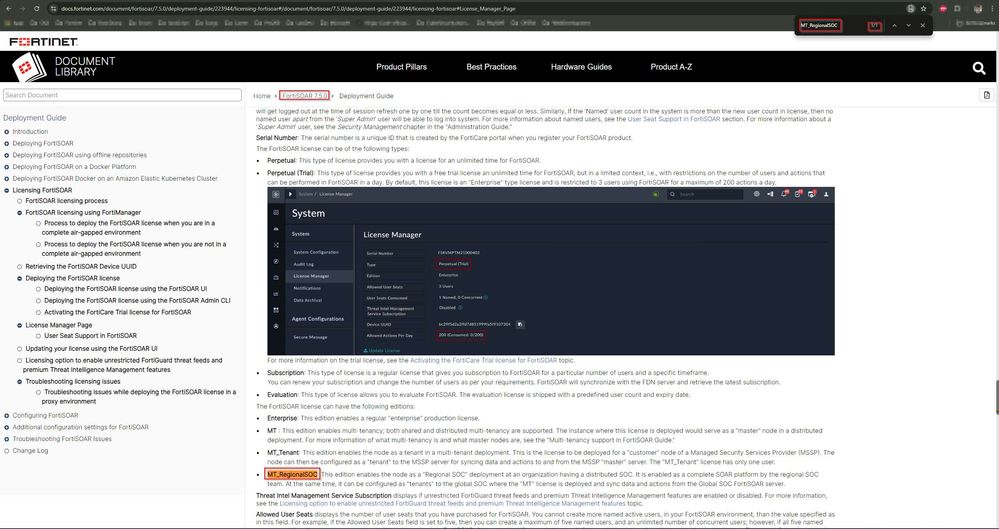The height and width of the screenshot is (529, 999).
Task: Open the Hardware Guides menu
Action: tap(581, 66)
